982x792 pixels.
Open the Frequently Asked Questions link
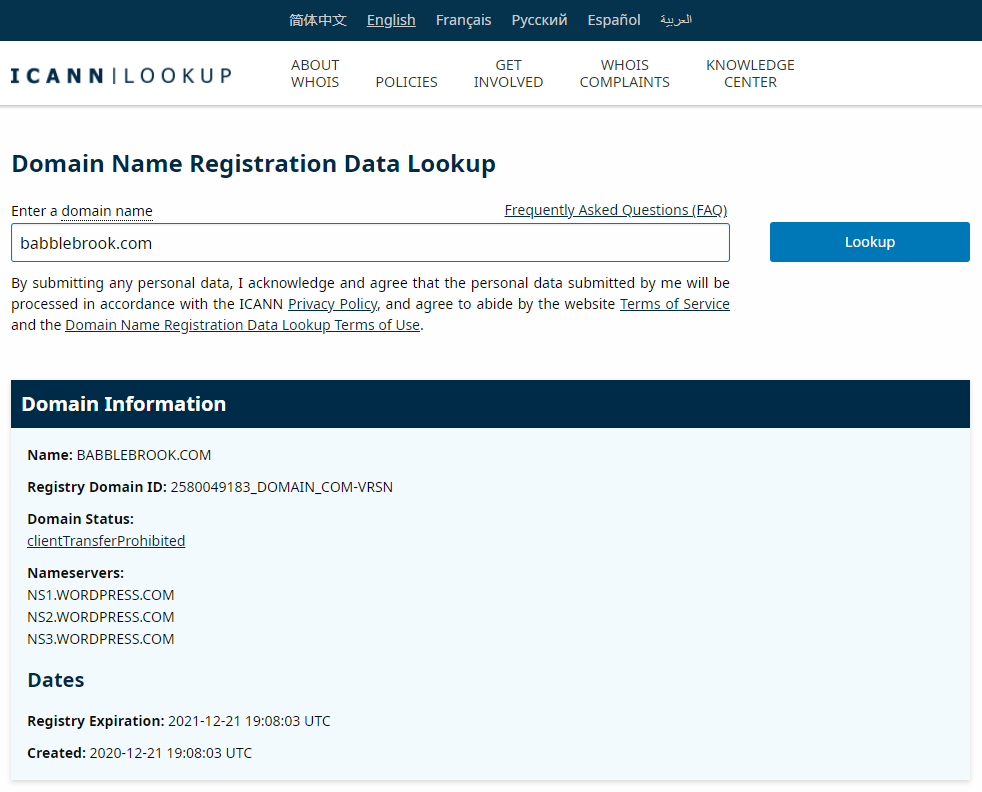tap(615, 209)
